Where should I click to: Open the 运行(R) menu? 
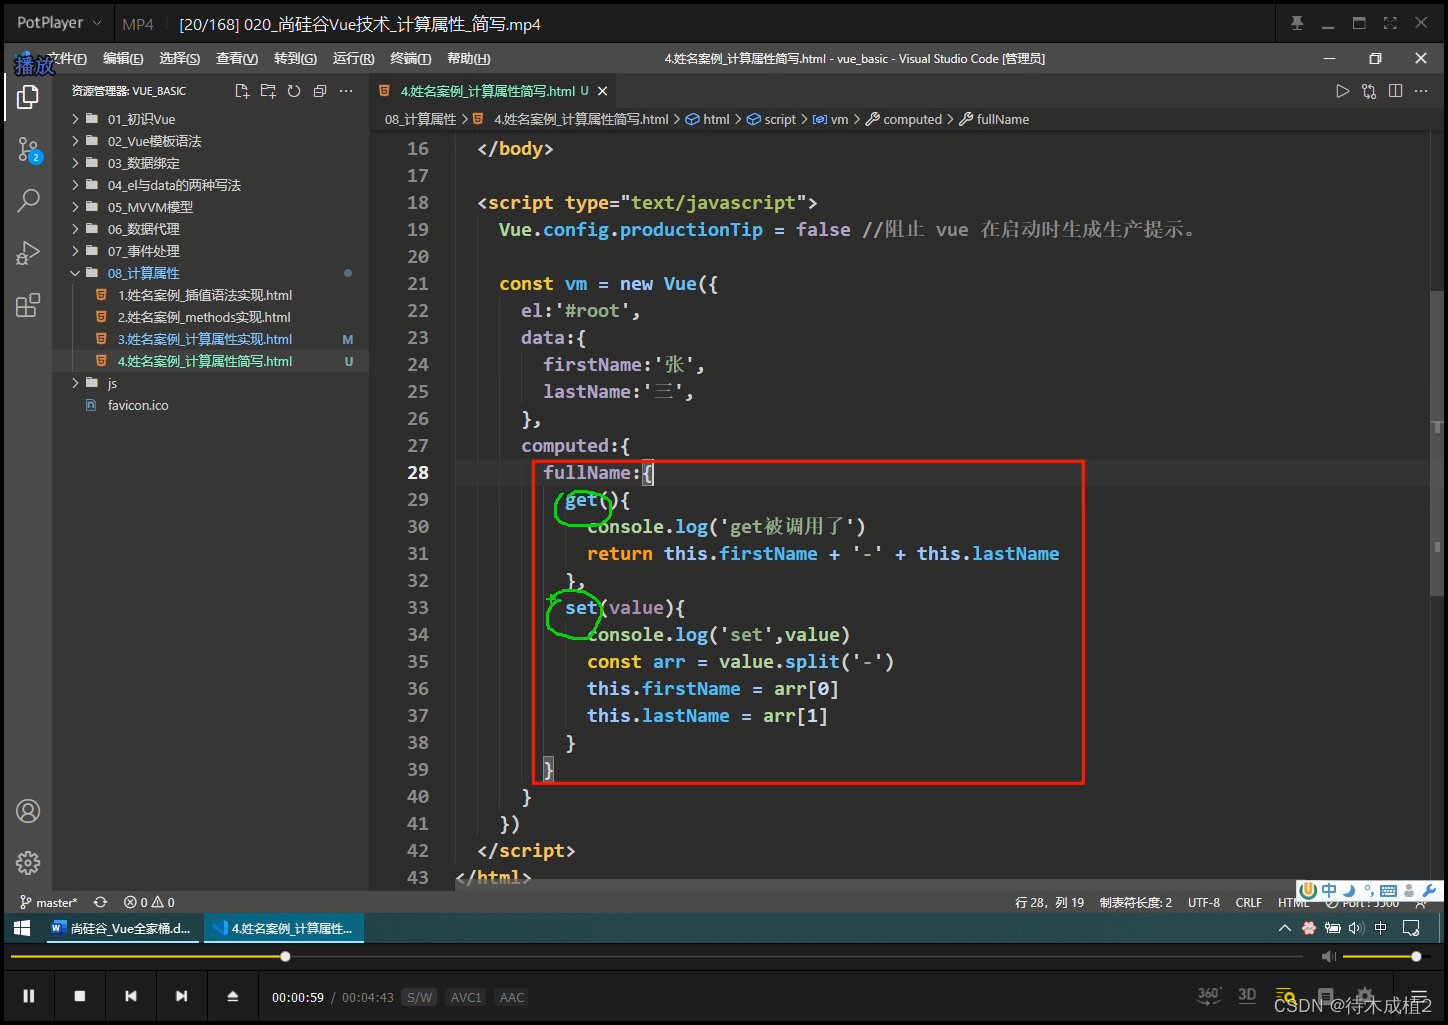(x=353, y=59)
